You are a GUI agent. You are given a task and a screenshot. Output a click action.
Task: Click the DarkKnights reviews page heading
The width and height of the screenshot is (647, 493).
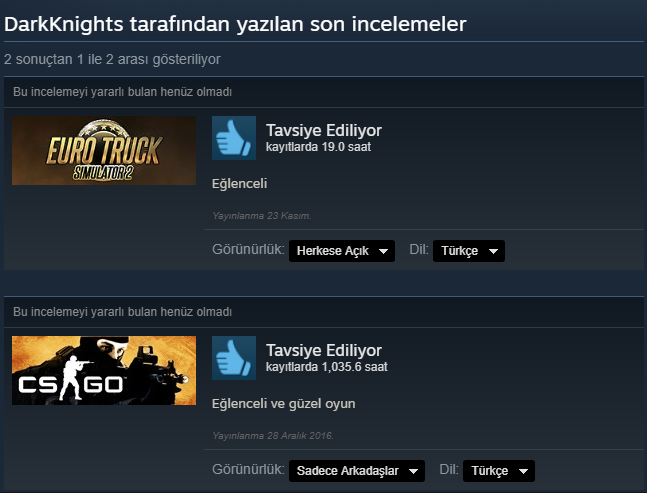(235, 24)
